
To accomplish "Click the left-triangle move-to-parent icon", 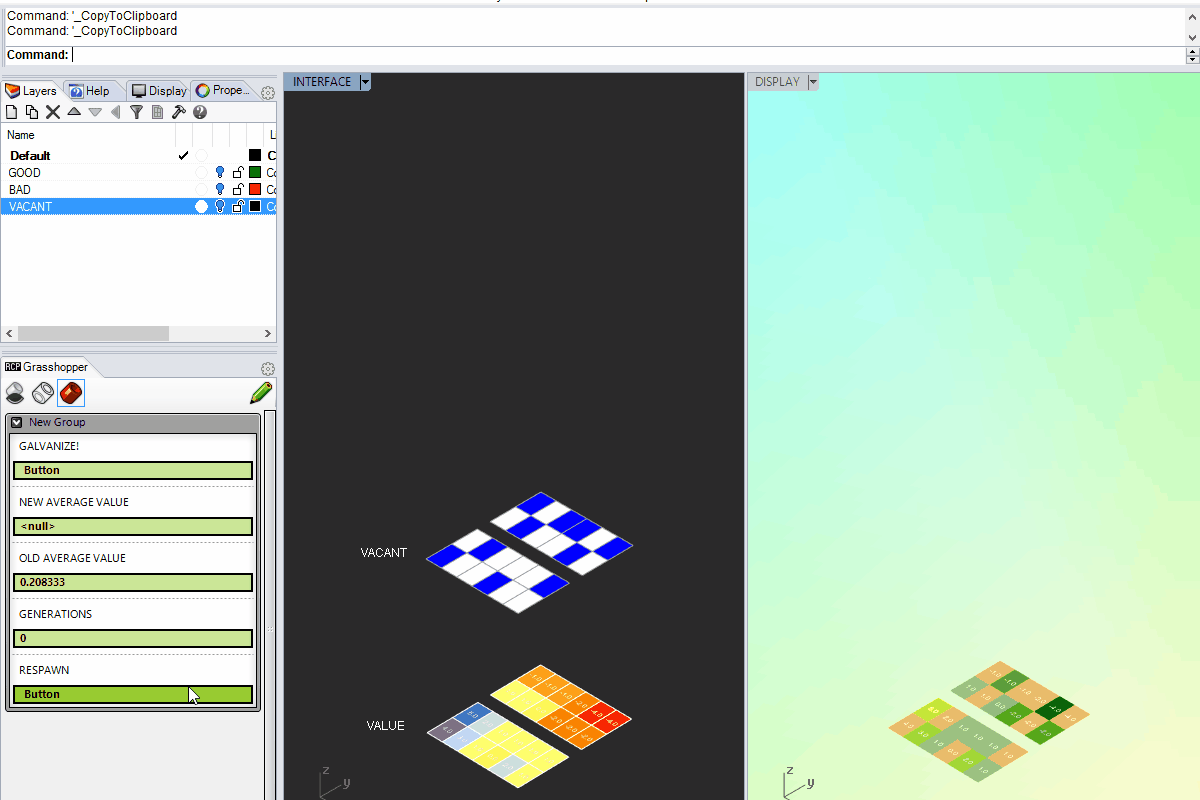I will coord(115,112).
